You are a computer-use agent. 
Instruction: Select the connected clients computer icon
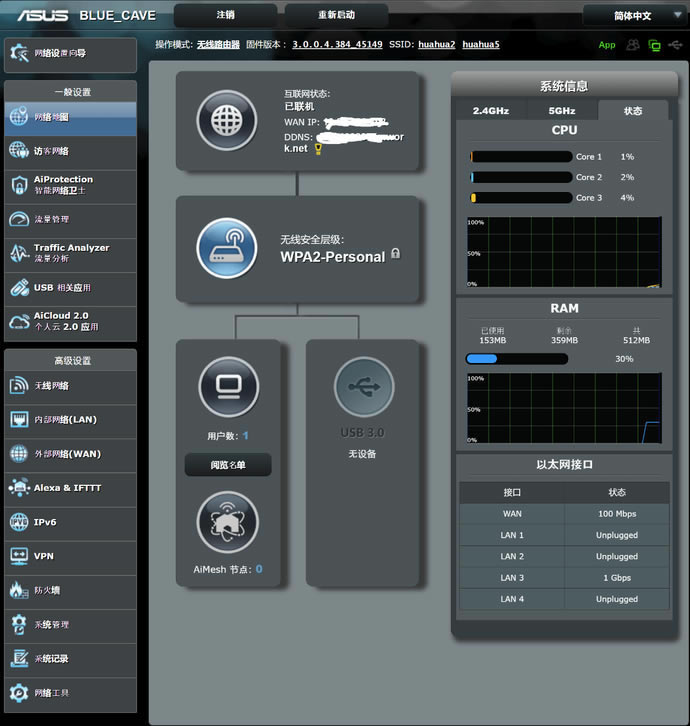(x=229, y=387)
